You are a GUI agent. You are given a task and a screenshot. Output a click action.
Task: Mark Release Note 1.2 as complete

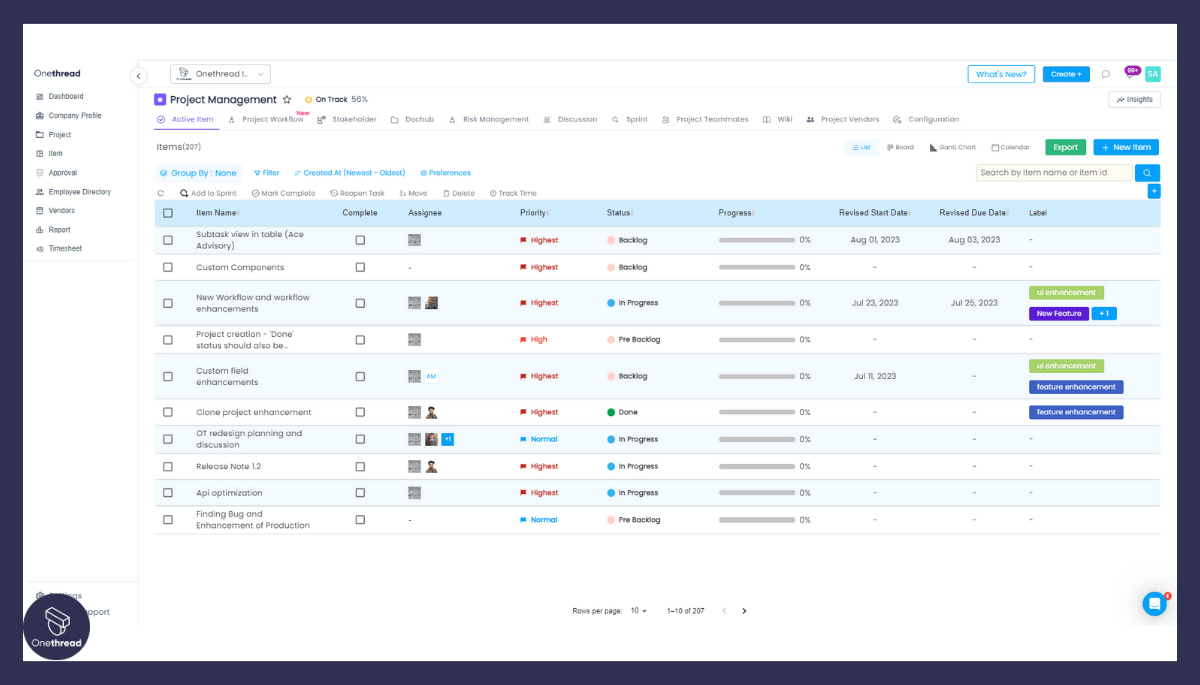(360, 466)
